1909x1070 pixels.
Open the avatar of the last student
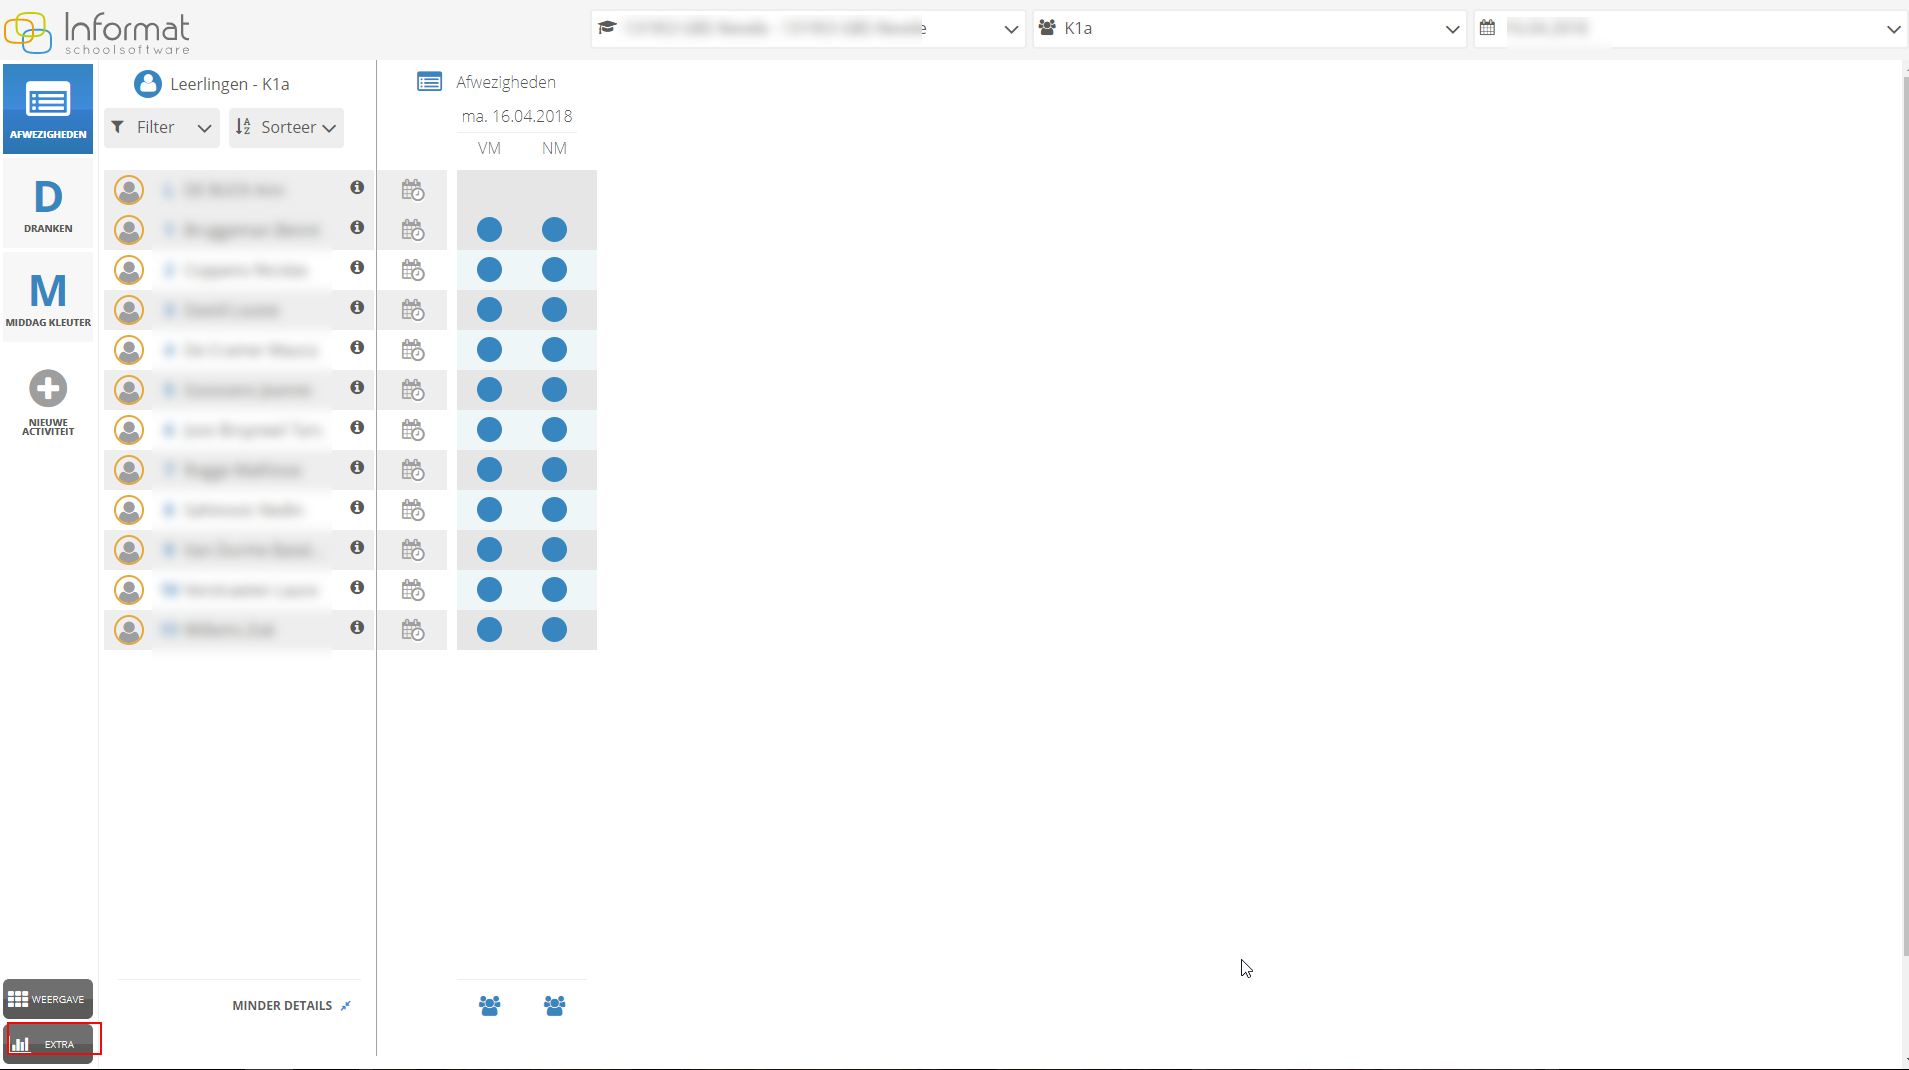coord(129,630)
